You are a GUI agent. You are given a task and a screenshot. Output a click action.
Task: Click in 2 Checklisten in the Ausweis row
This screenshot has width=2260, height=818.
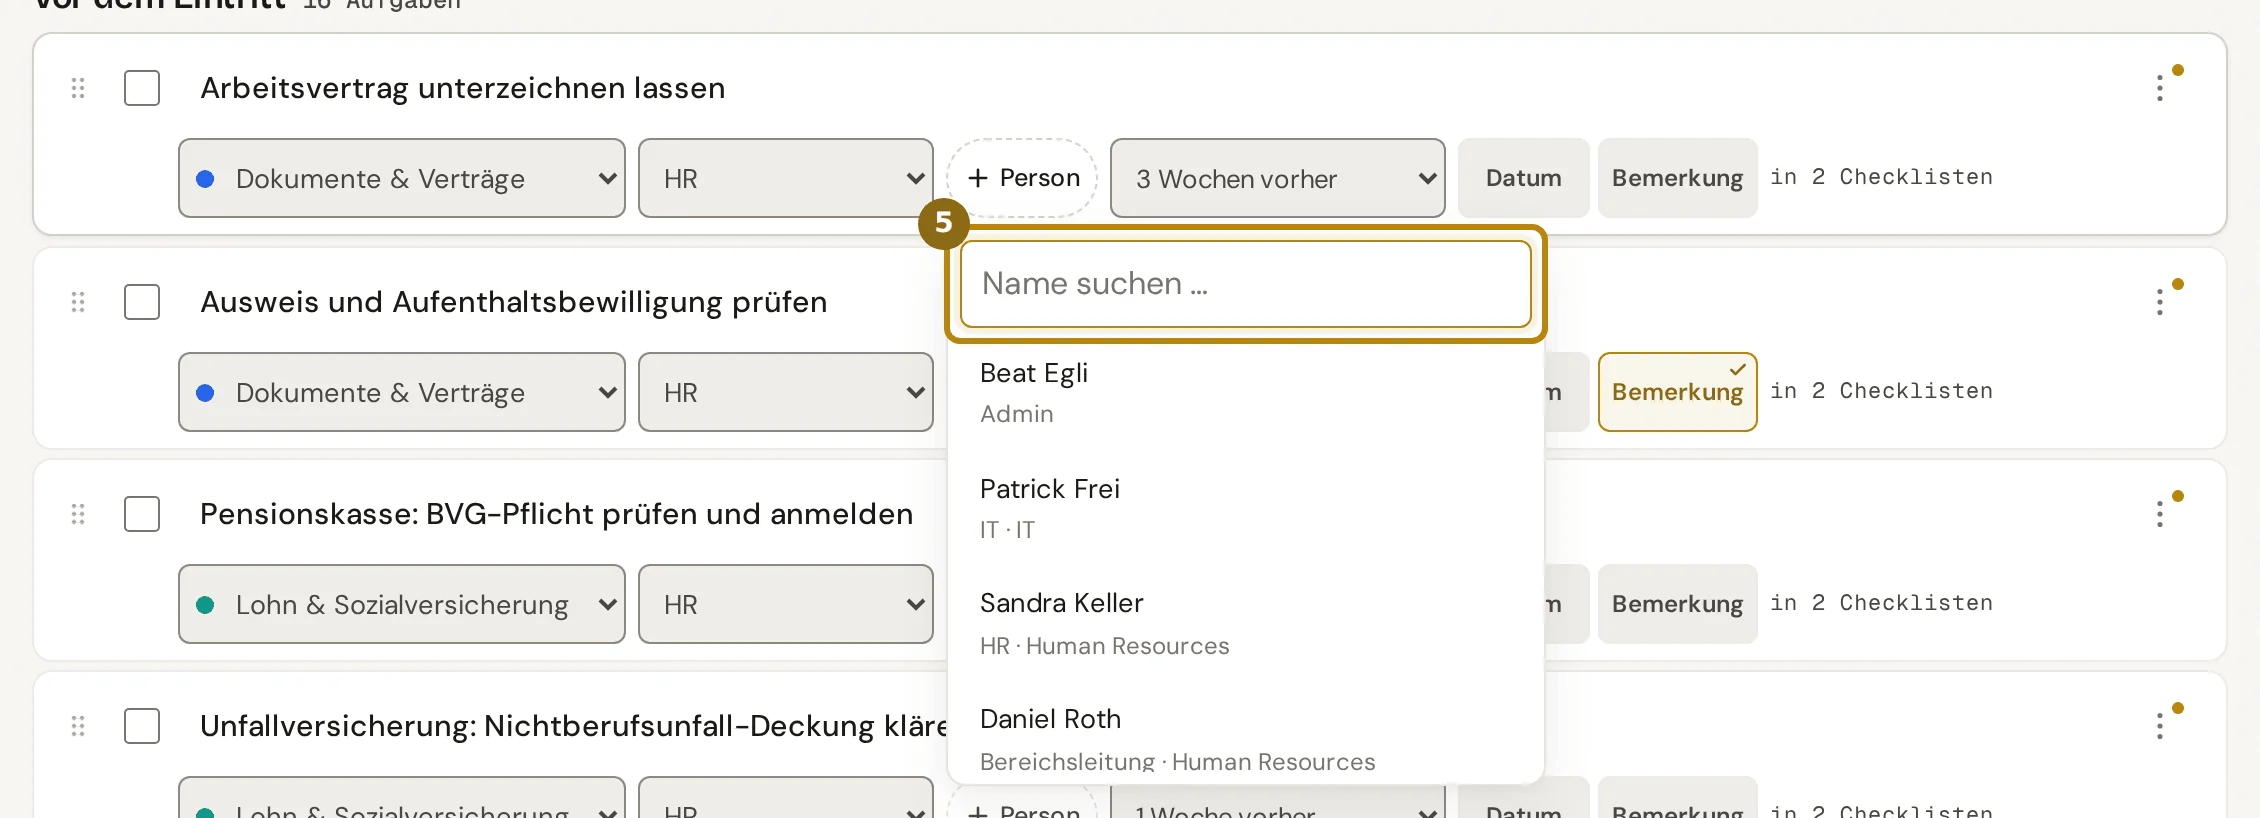point(1882,391)
